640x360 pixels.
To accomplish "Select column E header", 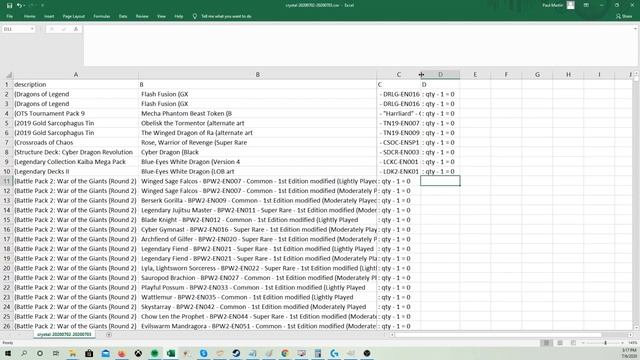I will click(475, 75).
